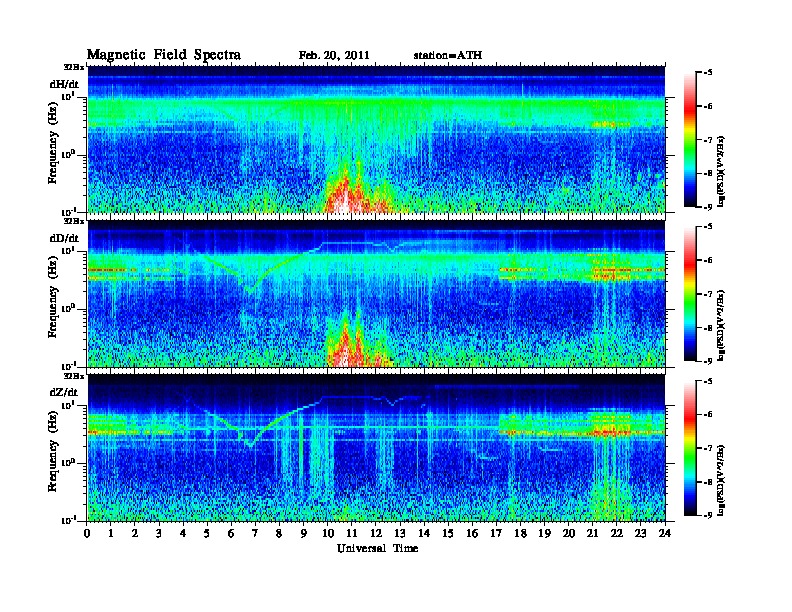
Task: Click hour 16 tick on Universal Time axis
Action: (472, 533)
